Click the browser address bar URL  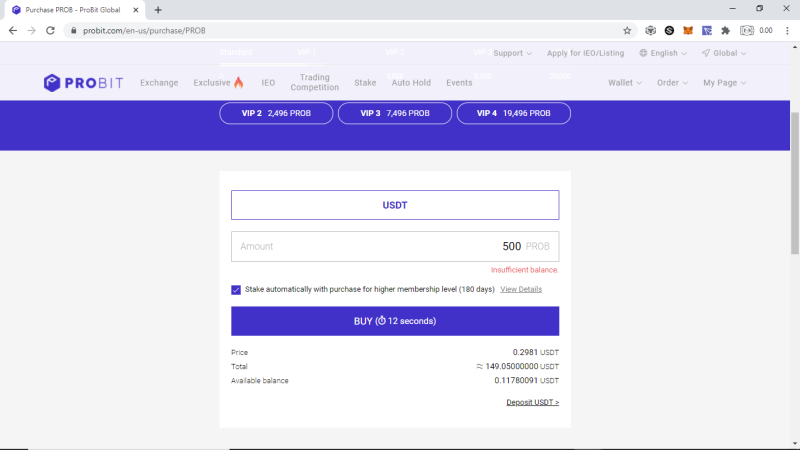(144, 31)
